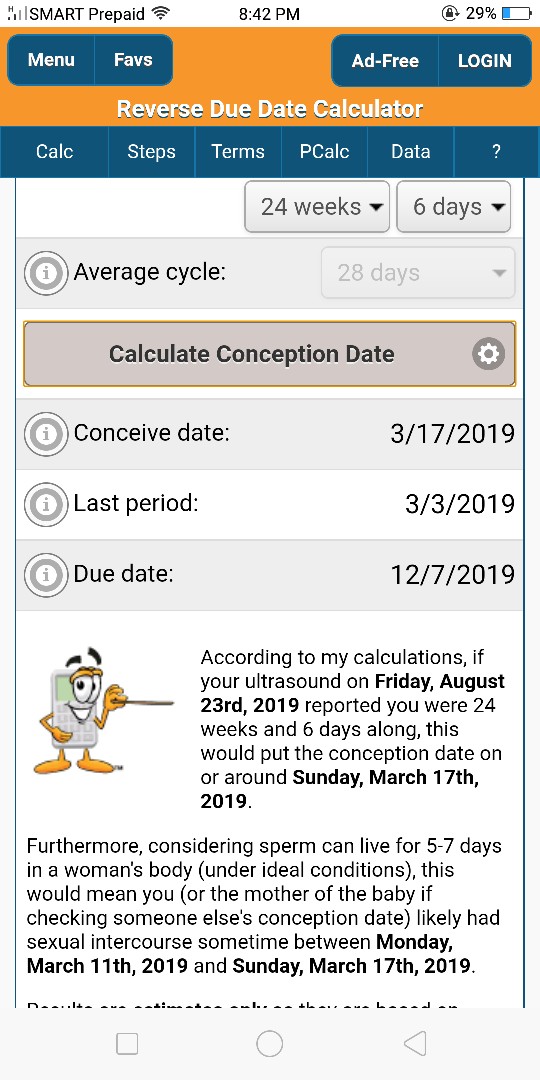Open the Data tab

point(411,152)
